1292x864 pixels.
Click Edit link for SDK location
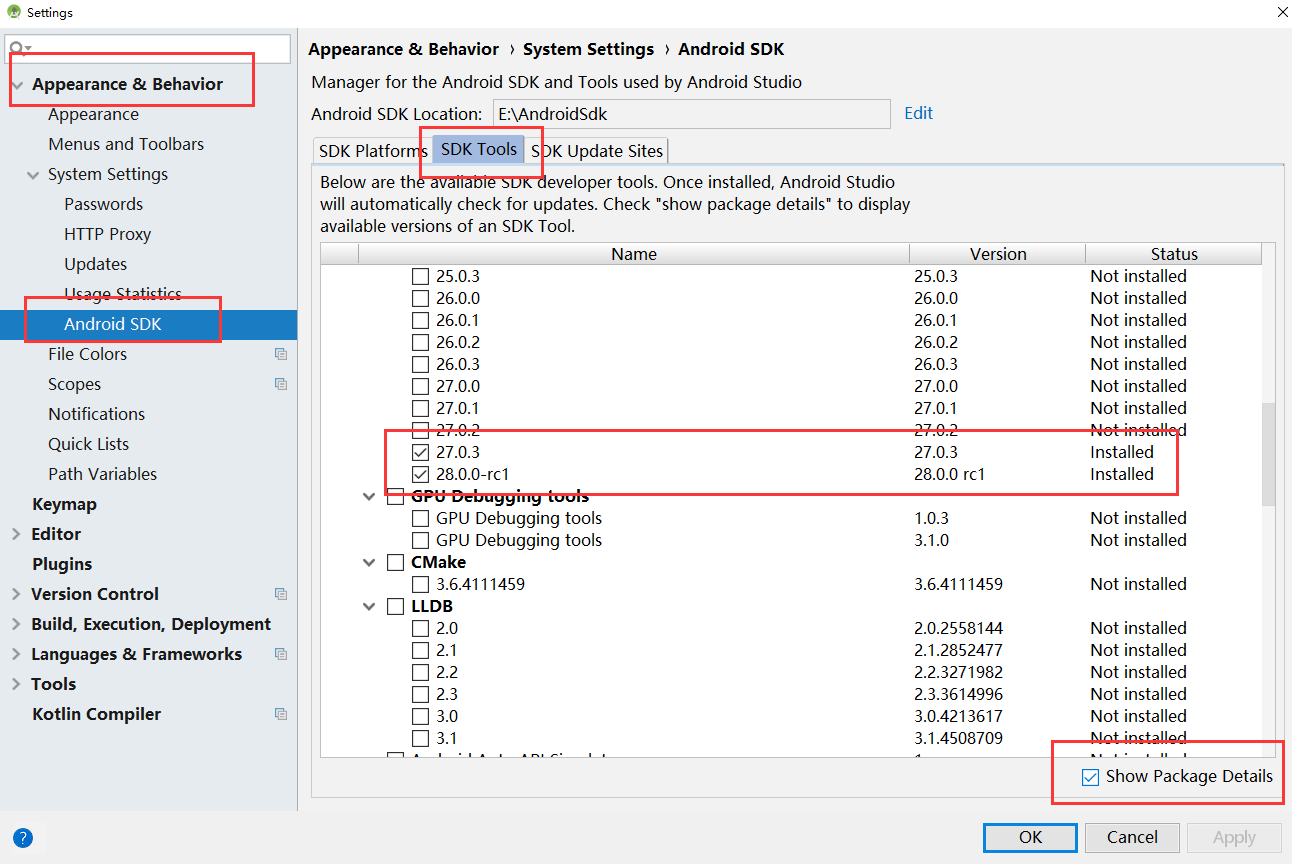918,113
